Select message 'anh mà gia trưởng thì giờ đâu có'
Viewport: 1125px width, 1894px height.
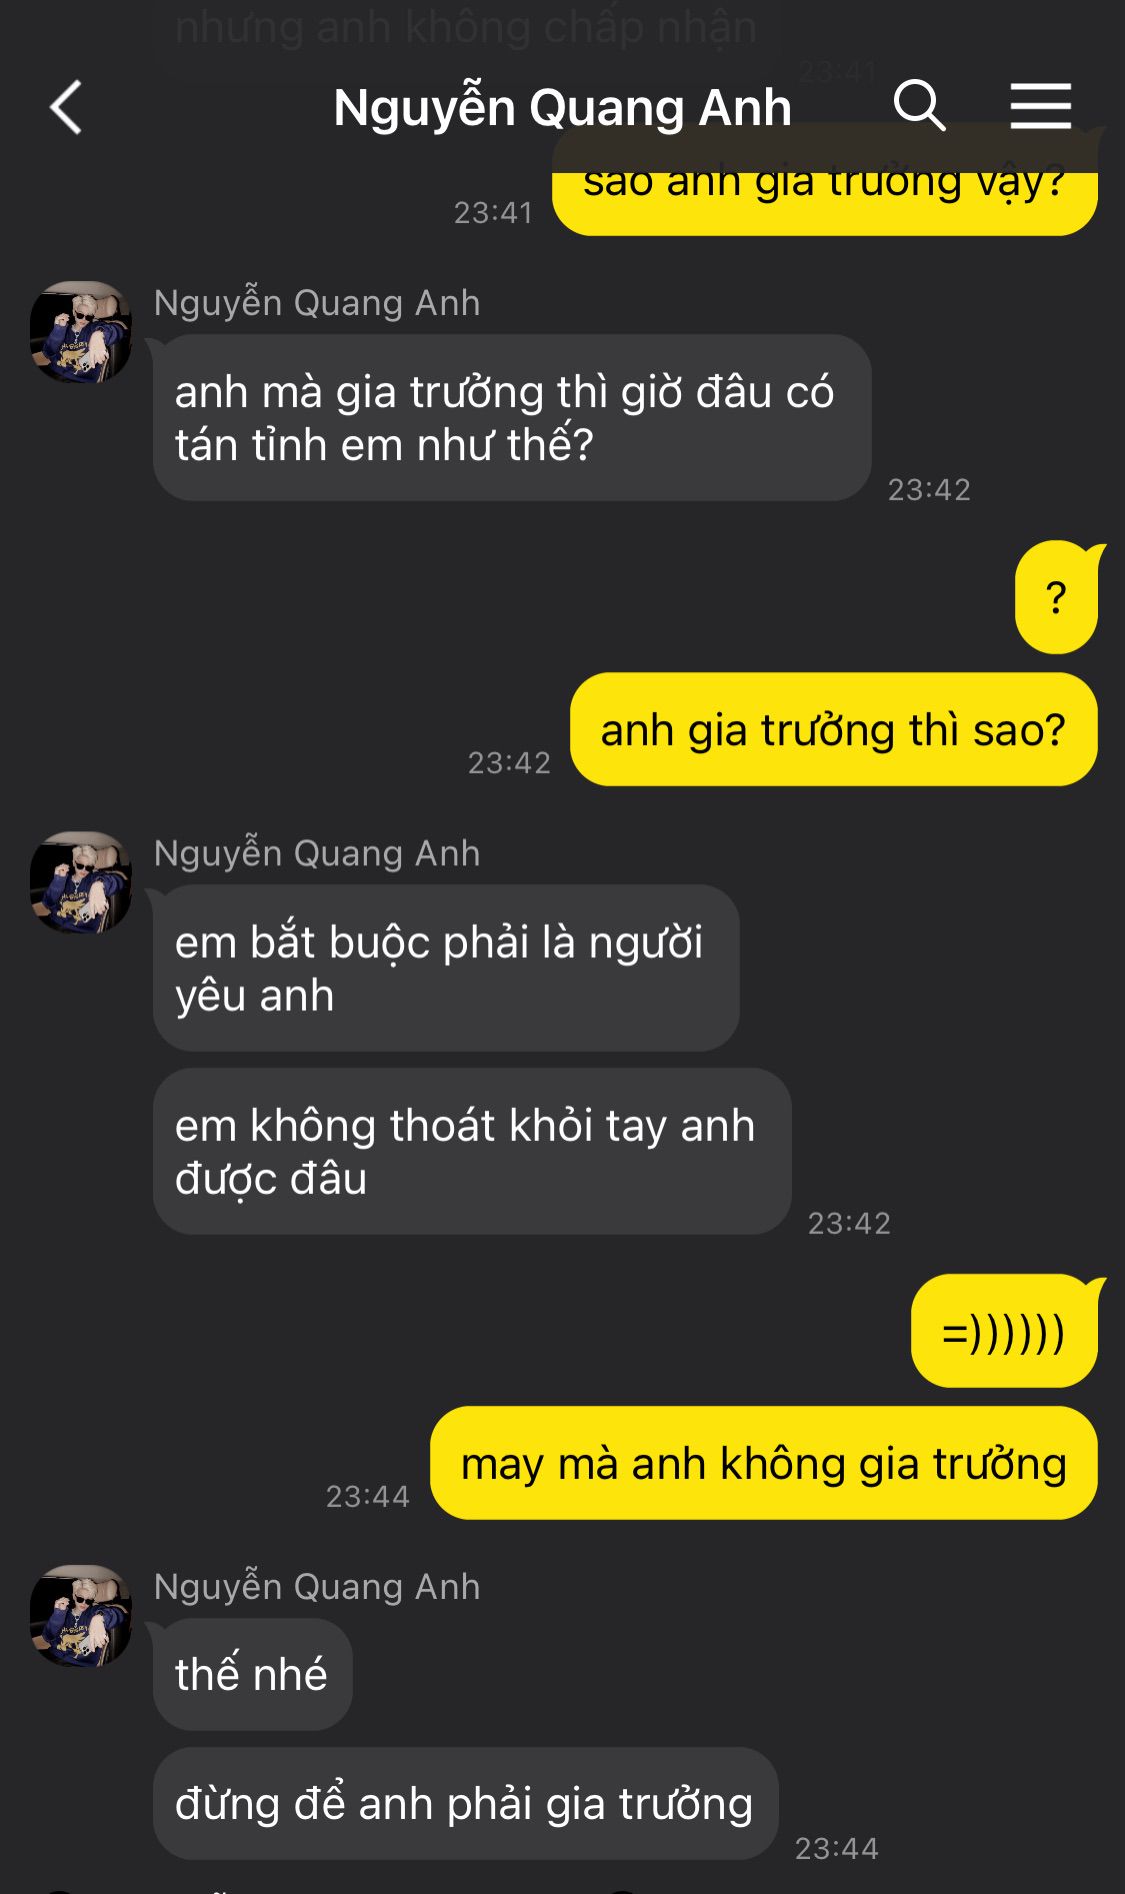[x=512, y=418]
